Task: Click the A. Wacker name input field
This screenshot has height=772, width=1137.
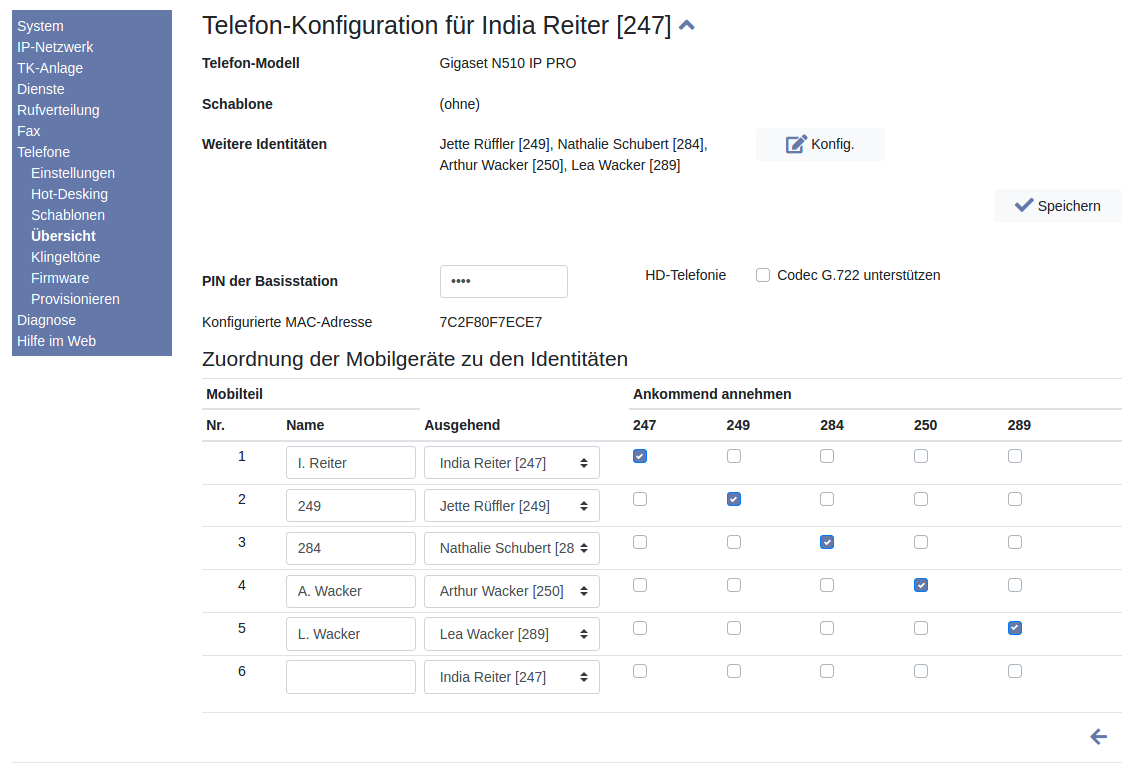Action: 350,591
